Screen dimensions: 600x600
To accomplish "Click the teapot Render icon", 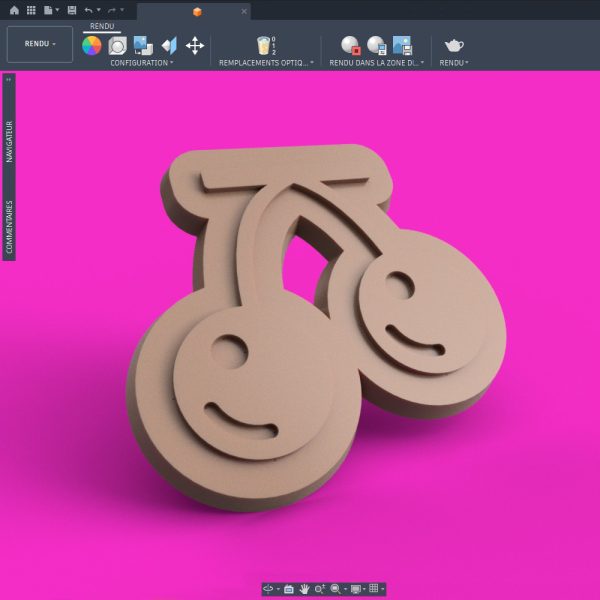I will pos(454,46).
